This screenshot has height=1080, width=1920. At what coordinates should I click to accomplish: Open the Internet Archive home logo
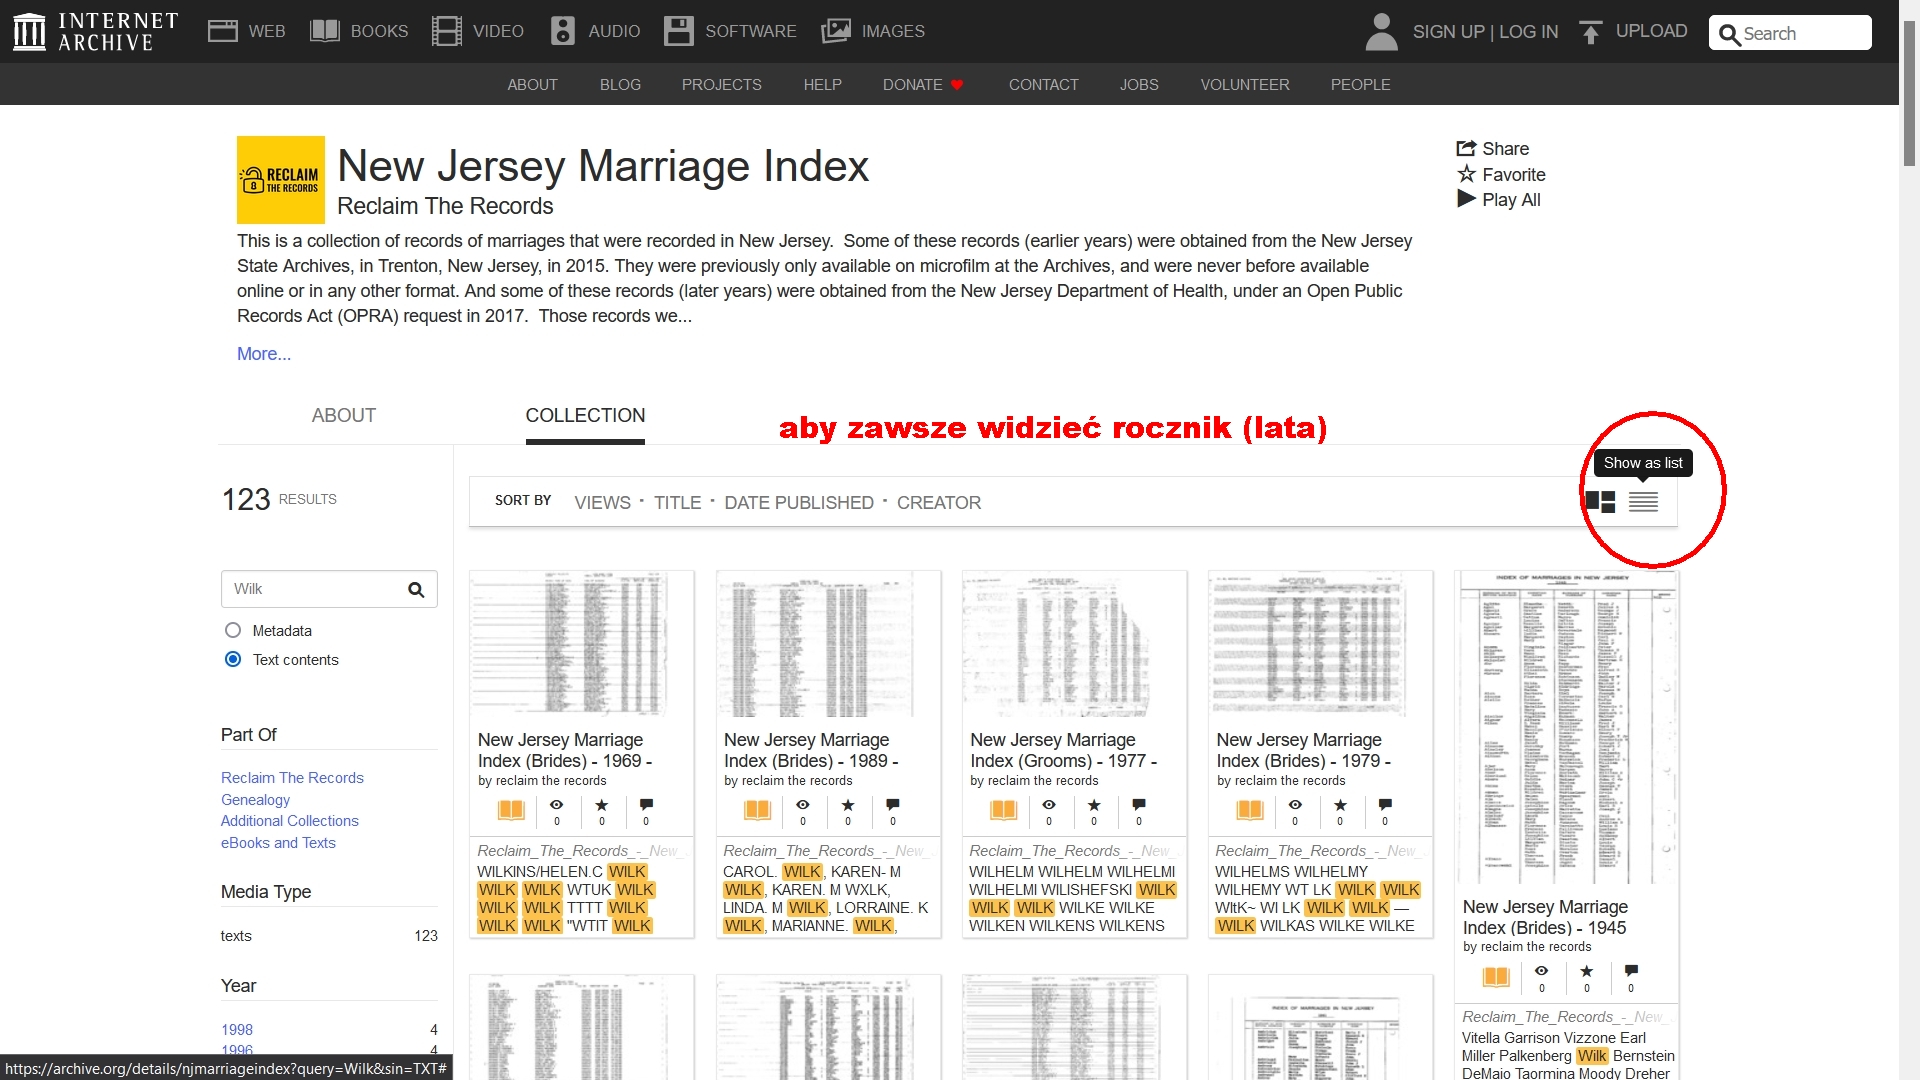tap(96, 31)
